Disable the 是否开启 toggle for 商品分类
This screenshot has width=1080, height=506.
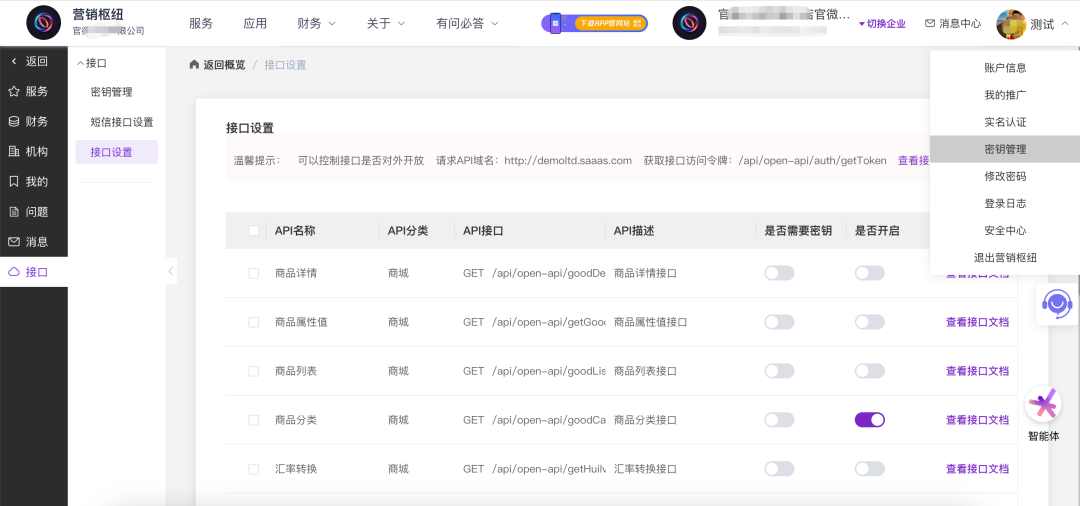click(869, 420)
